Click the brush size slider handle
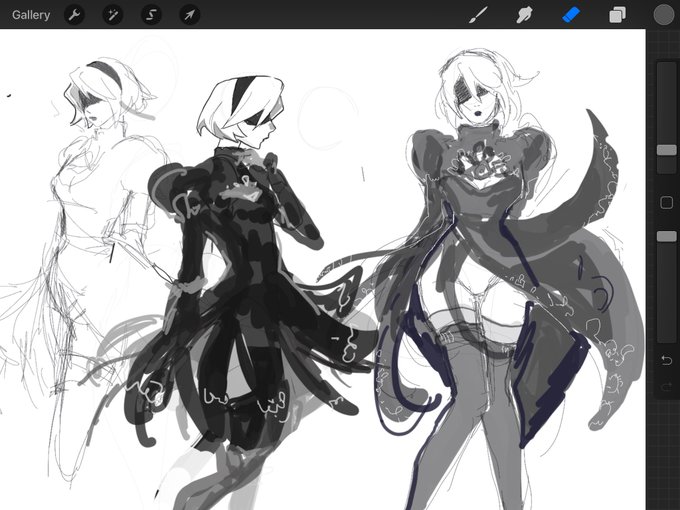The height and width of the screenshot is (510, 680). pyautogui.click(x=667, y=150)
